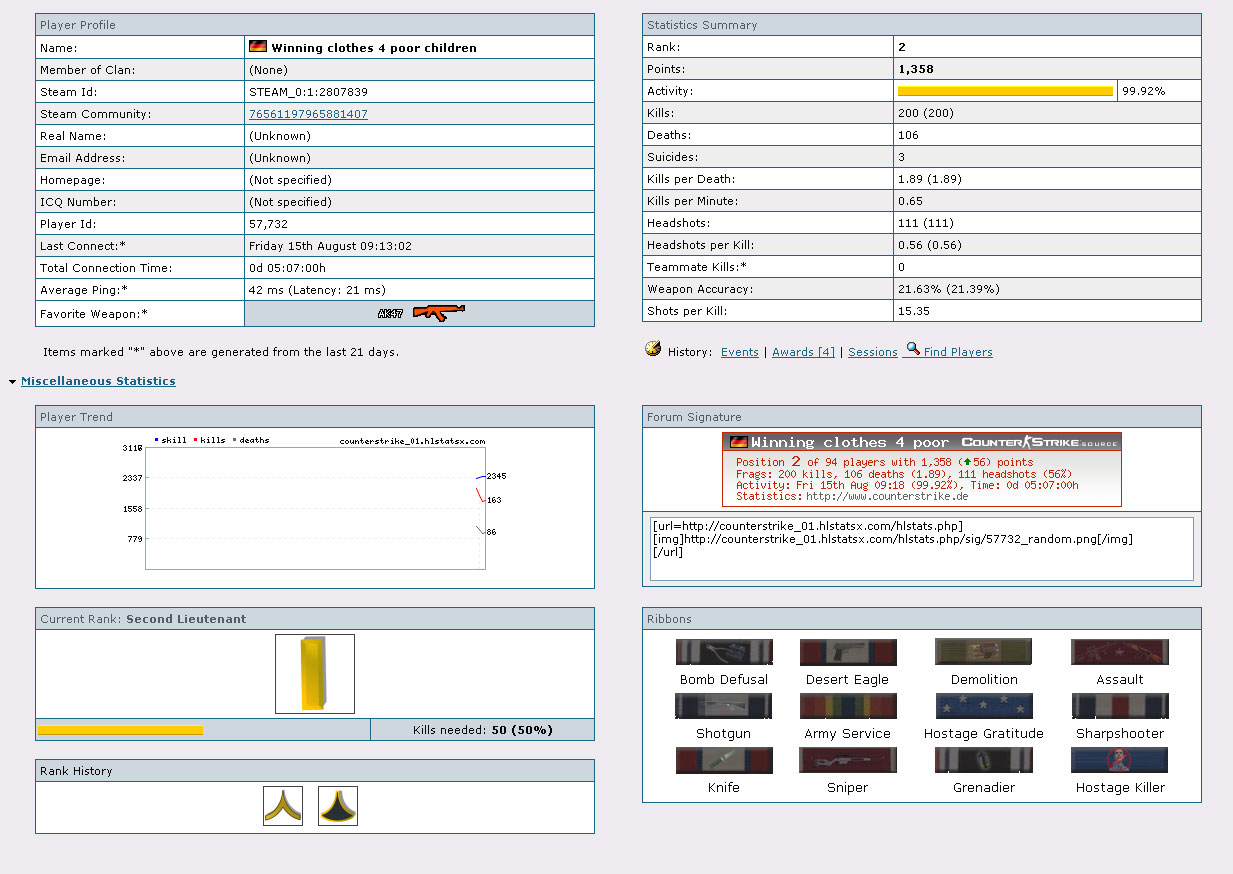Image resolution: width=1233 pixels, height=874 pixels.
Task: Click the Second Lieutenant rank insignia image
Action: coord(315,673)
